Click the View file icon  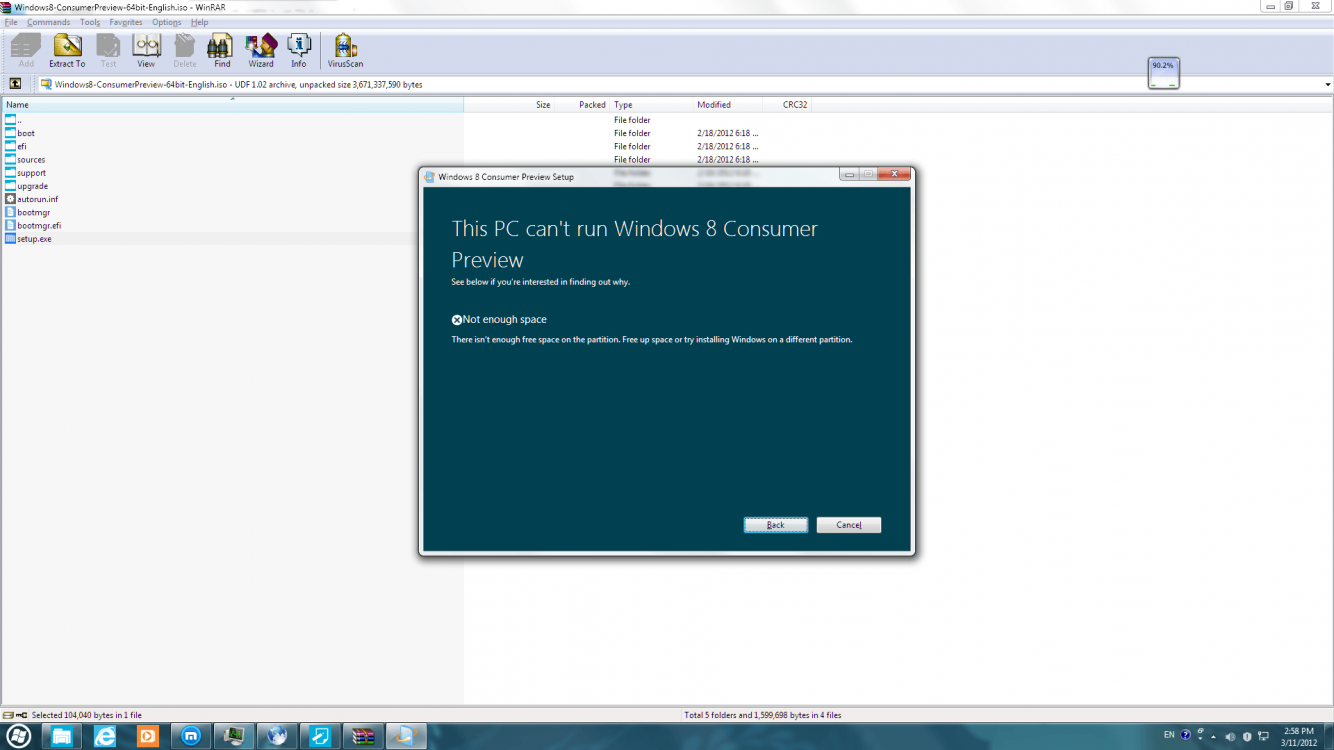(146, 50)
